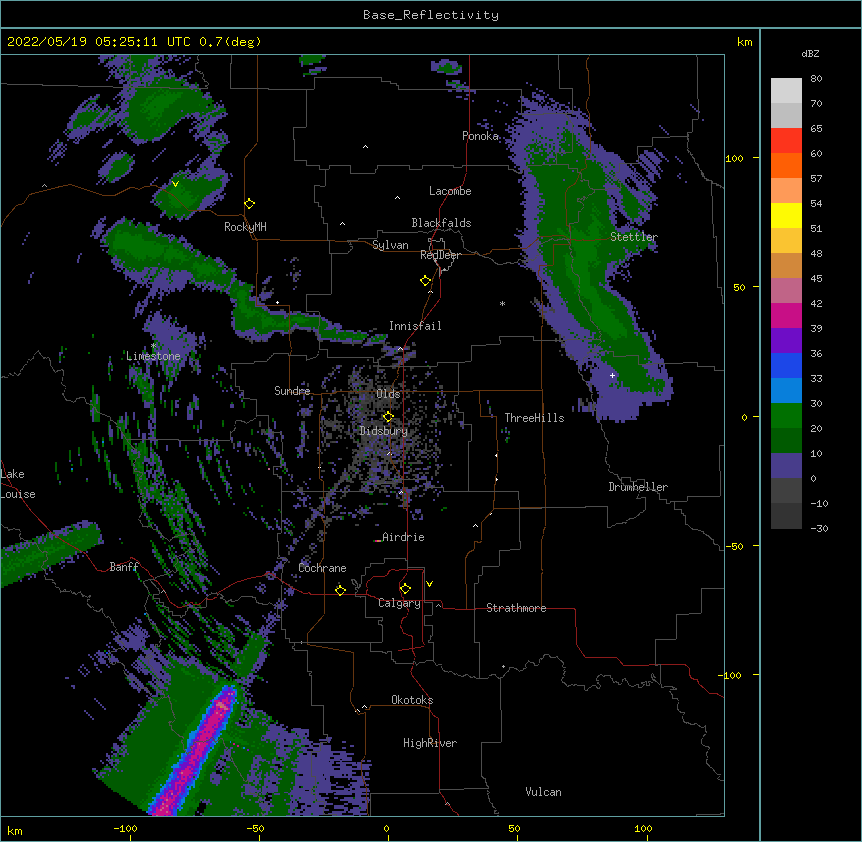
Task: Click the Drumheller city label
Action: pyautogui.click(x=638, y=487)
